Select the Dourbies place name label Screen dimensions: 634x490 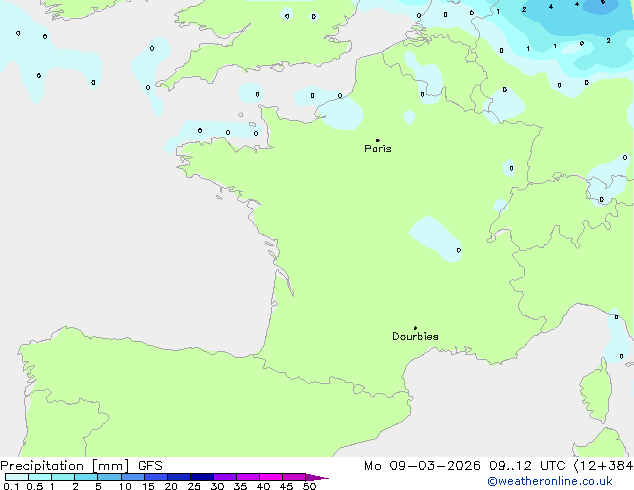point(415,337)
